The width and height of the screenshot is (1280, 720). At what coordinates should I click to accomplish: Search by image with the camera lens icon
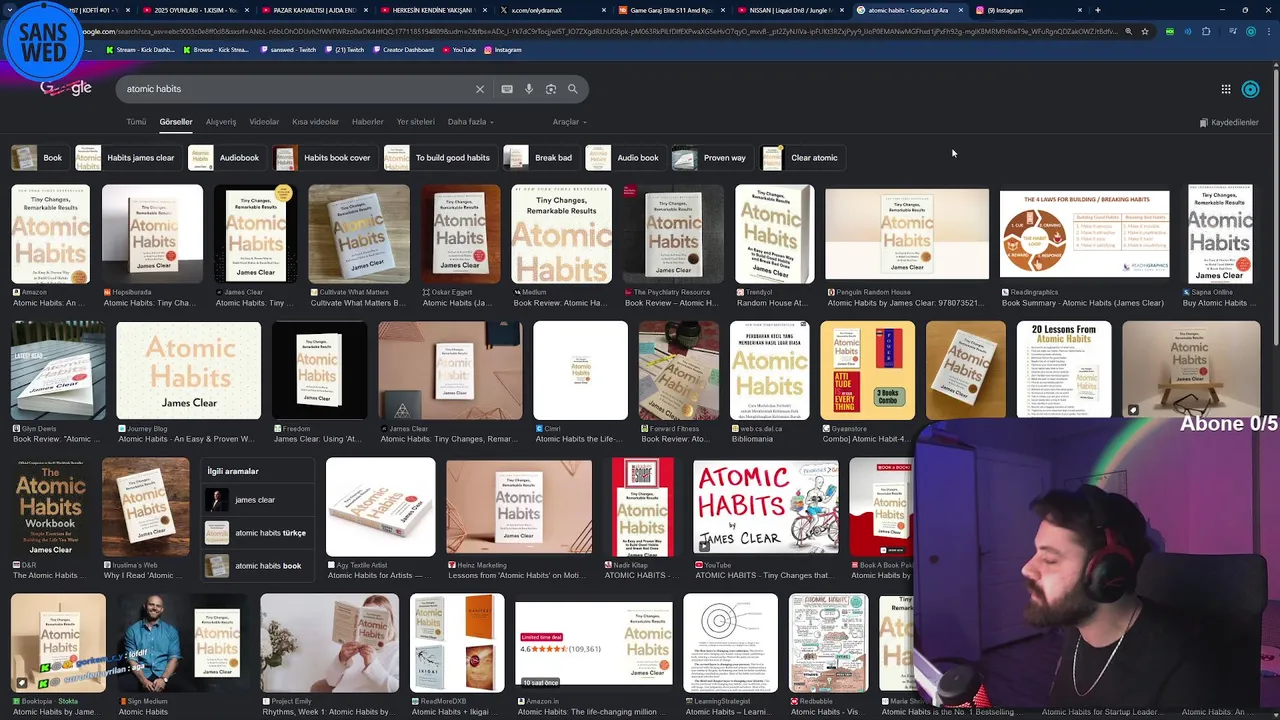(551, 89)
